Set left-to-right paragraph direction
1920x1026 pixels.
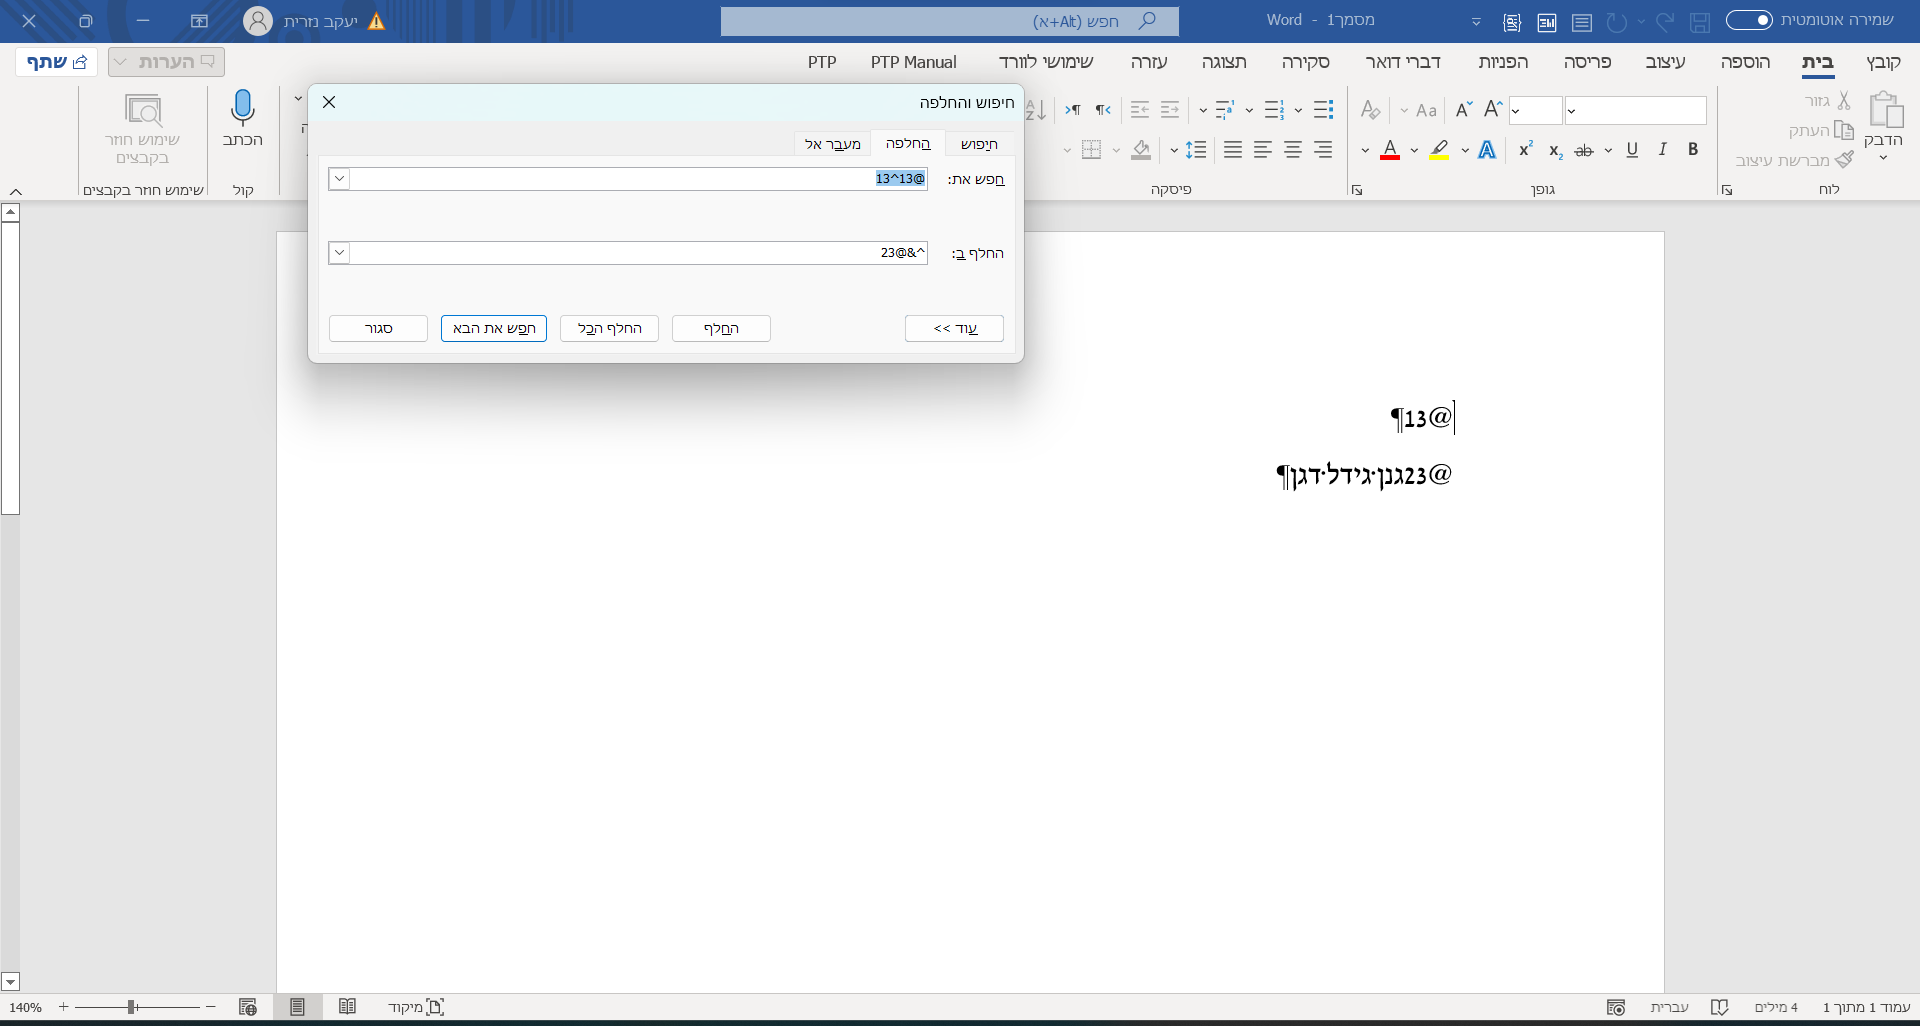(x=1073, y=110)
